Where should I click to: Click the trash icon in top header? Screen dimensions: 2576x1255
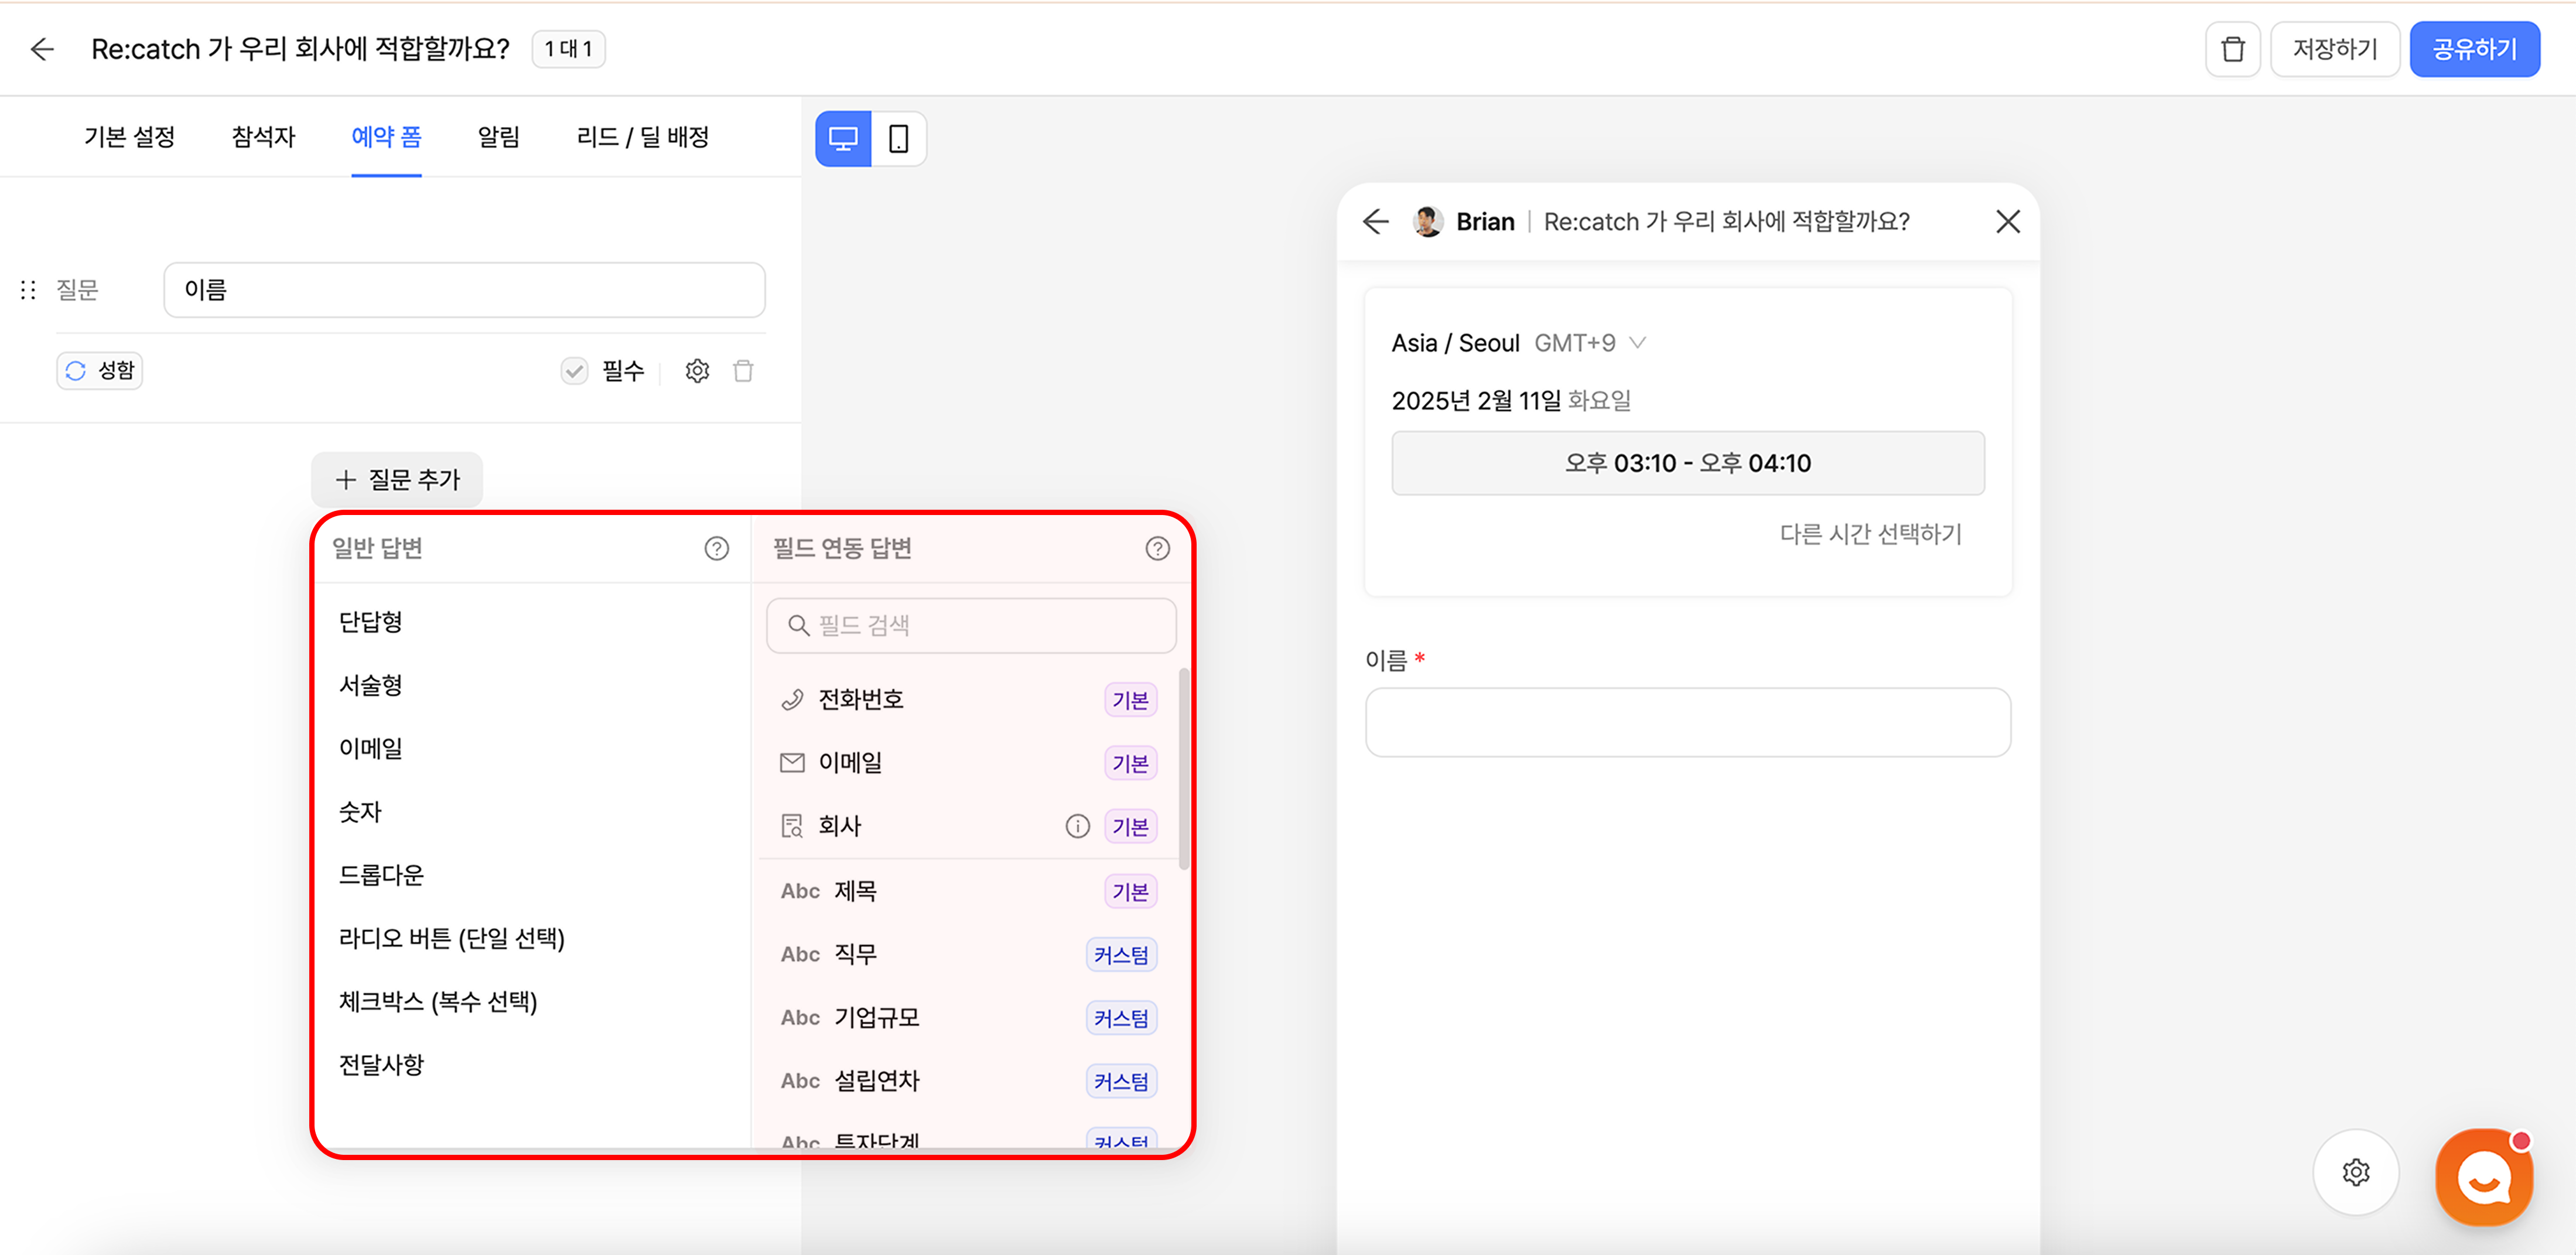pos(2232,49)
